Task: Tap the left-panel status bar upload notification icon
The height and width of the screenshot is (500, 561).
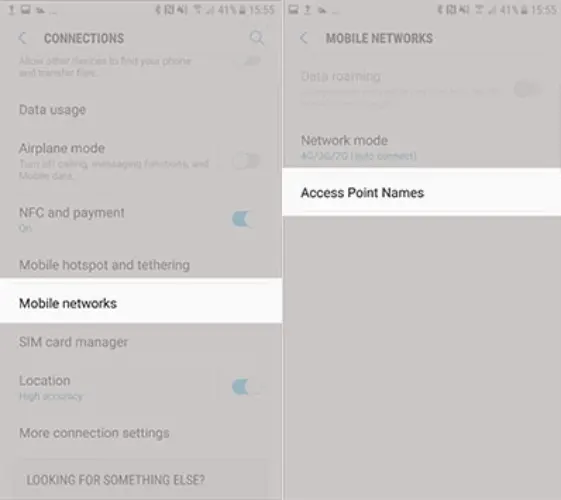Action: 11,10
